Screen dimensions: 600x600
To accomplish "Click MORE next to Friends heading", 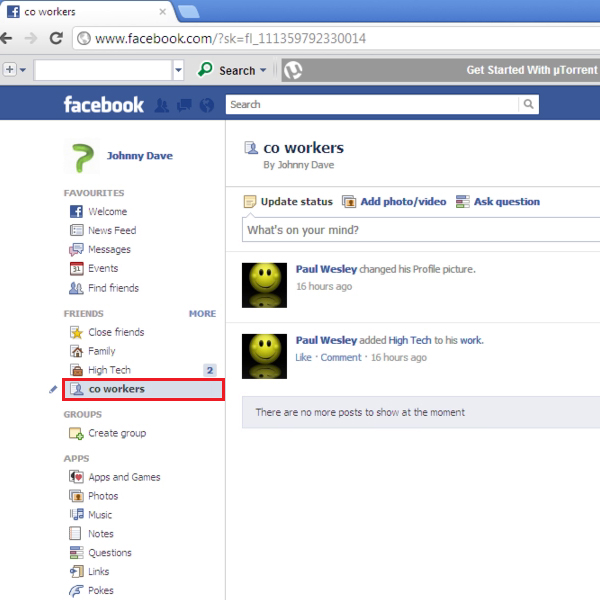I will click(x=202, y=314).
